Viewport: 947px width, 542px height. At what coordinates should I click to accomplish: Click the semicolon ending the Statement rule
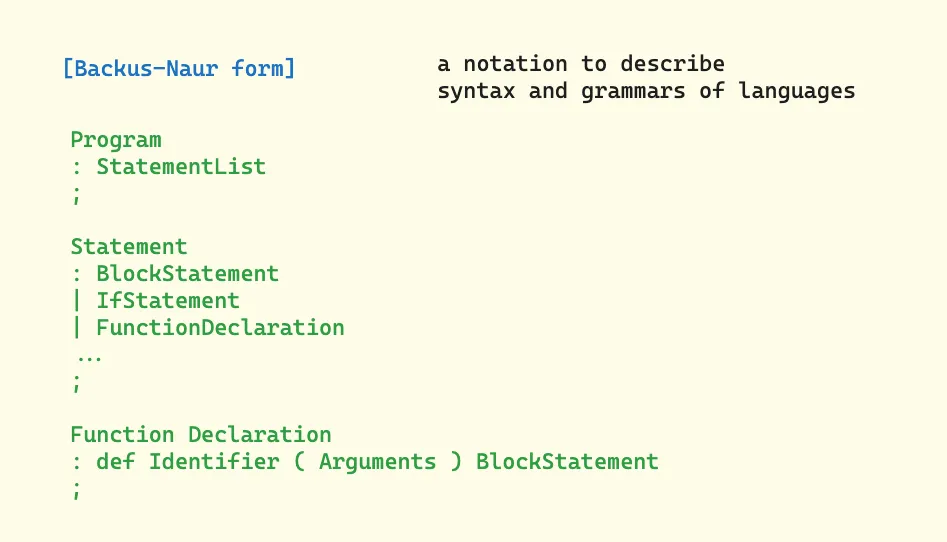[x=75, y=382]
